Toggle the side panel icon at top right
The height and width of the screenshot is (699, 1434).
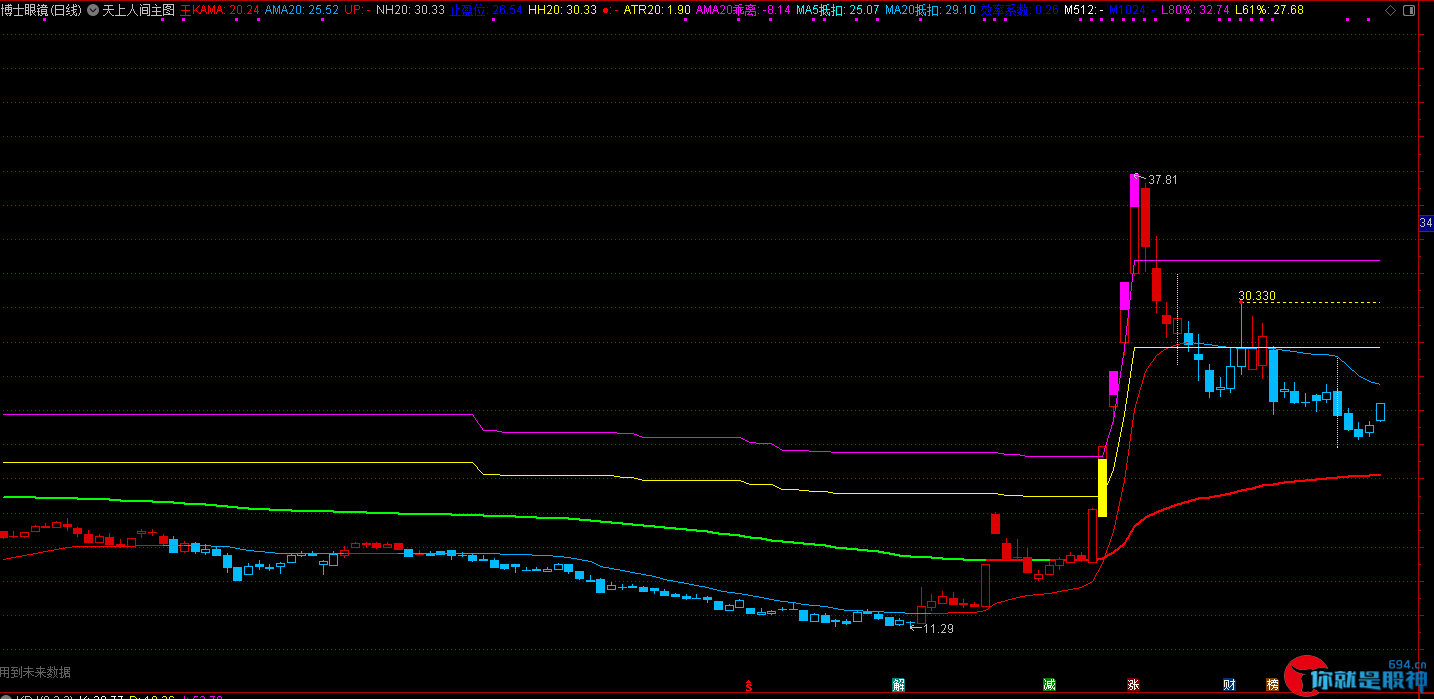(x=1408, y=9)
